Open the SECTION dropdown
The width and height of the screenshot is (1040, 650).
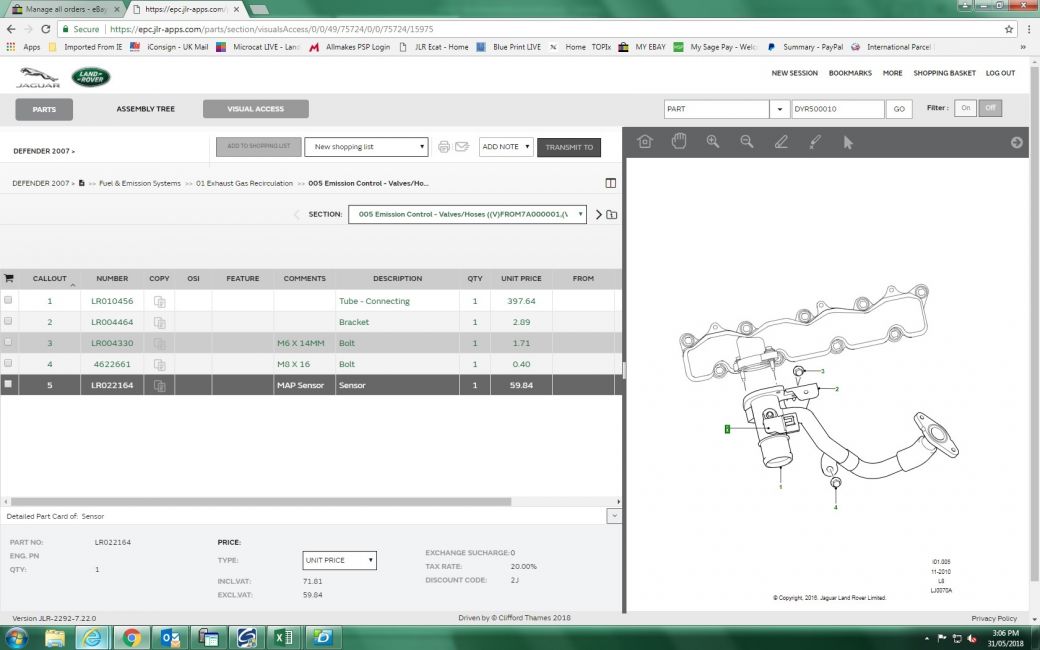tap(467, 214)
